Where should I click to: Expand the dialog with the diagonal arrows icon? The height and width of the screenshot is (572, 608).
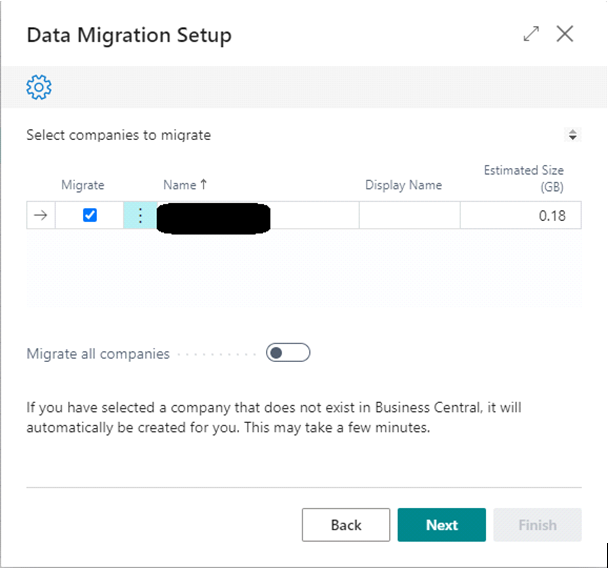(x=531, y=34)
